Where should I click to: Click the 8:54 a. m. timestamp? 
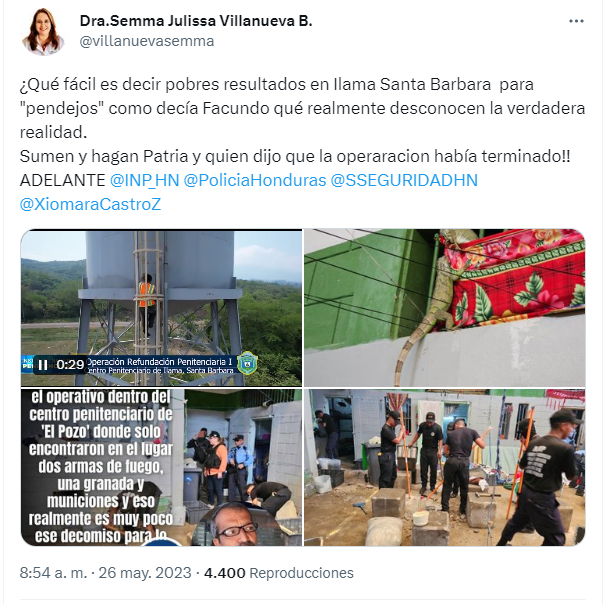point(53,573)
